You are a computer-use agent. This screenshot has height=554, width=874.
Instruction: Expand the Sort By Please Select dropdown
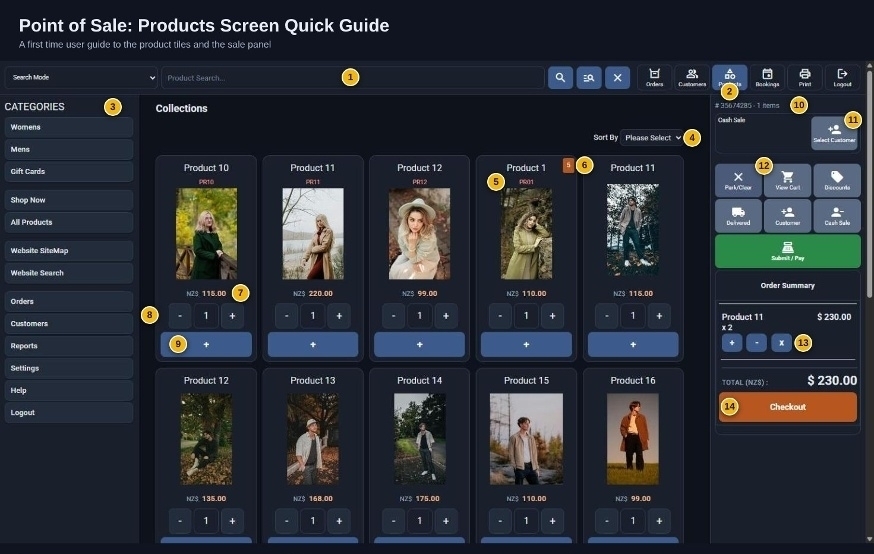click(651, 138)
